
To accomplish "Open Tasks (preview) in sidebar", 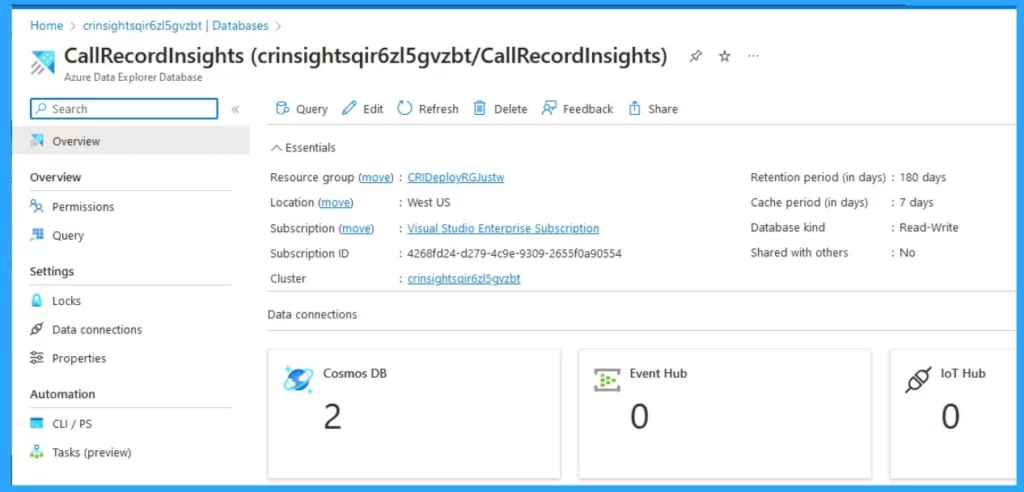I will tap(91, 452).
